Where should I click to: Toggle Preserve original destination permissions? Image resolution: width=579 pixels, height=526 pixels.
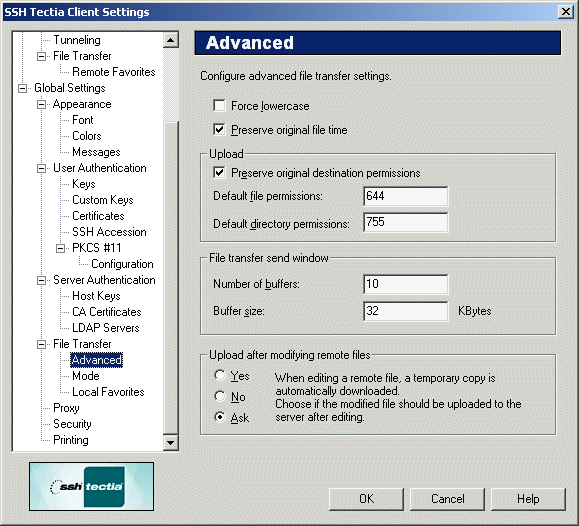219,173
